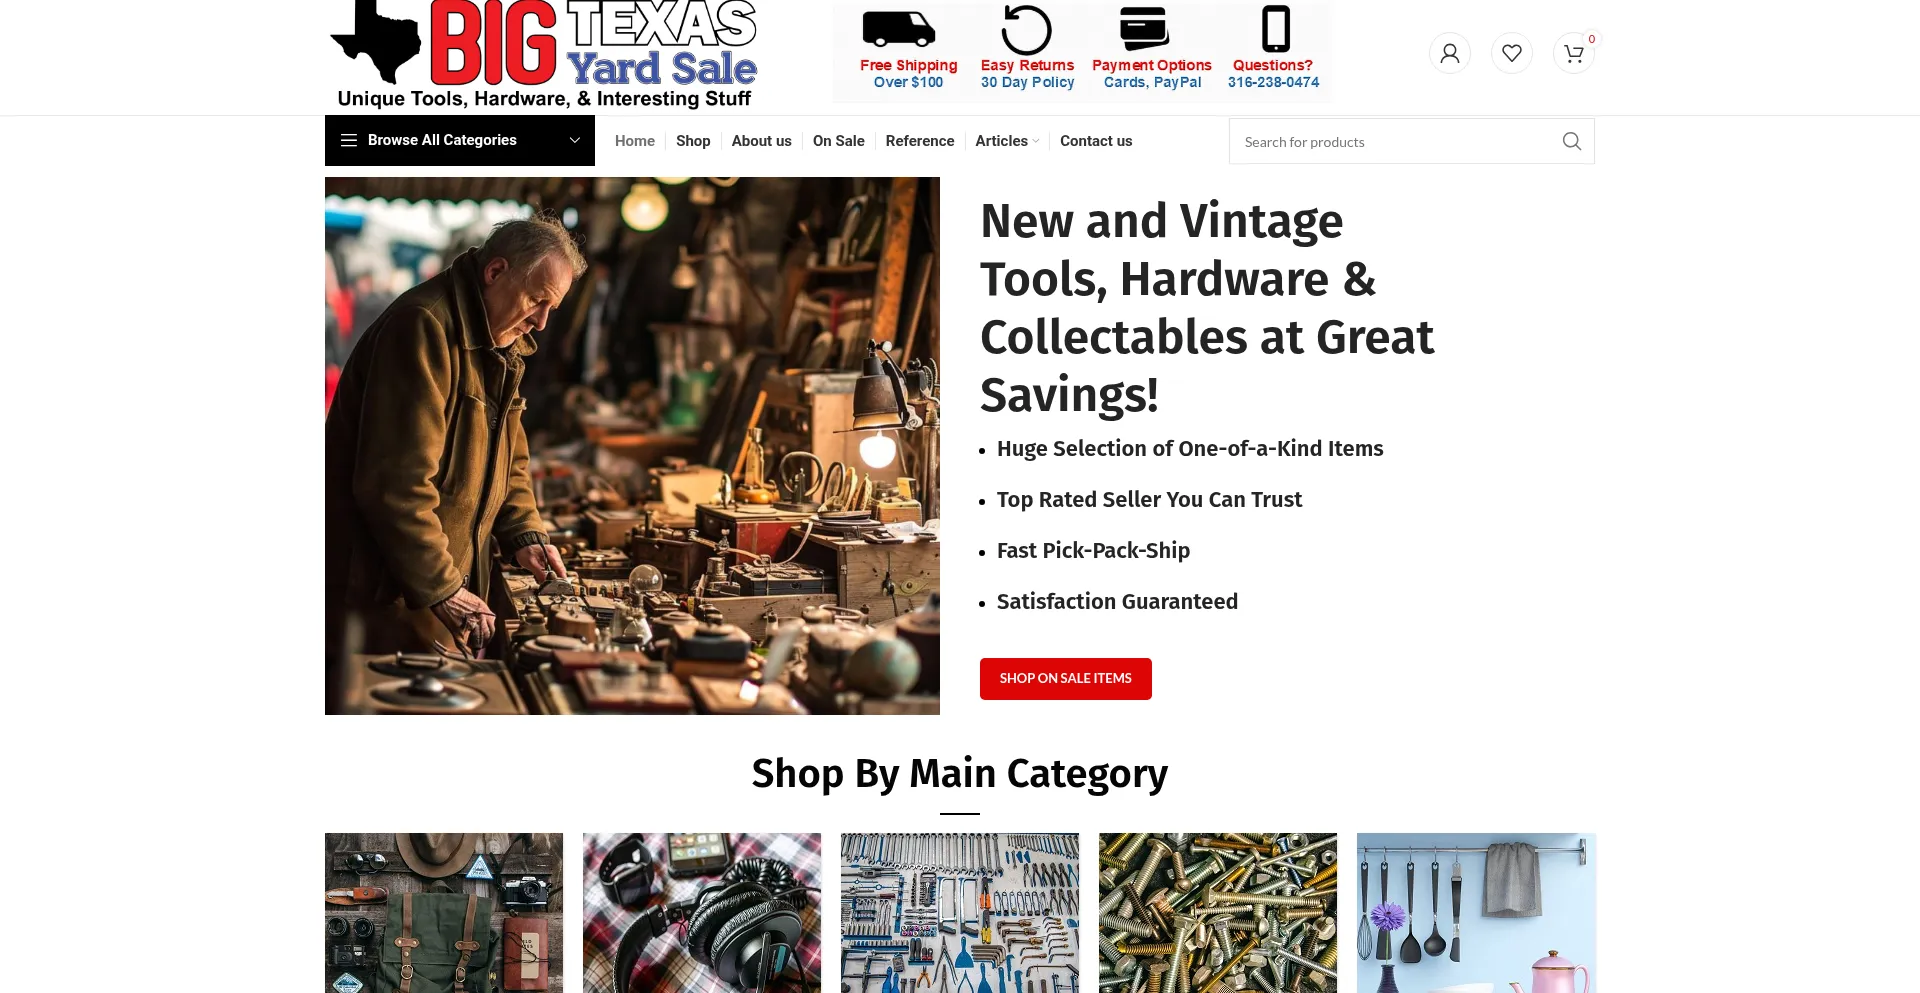Expand the Articles menu chevron
The width and height of the screenshot is (1920, 993).
pyautogui.click(x=1036, y=141)
